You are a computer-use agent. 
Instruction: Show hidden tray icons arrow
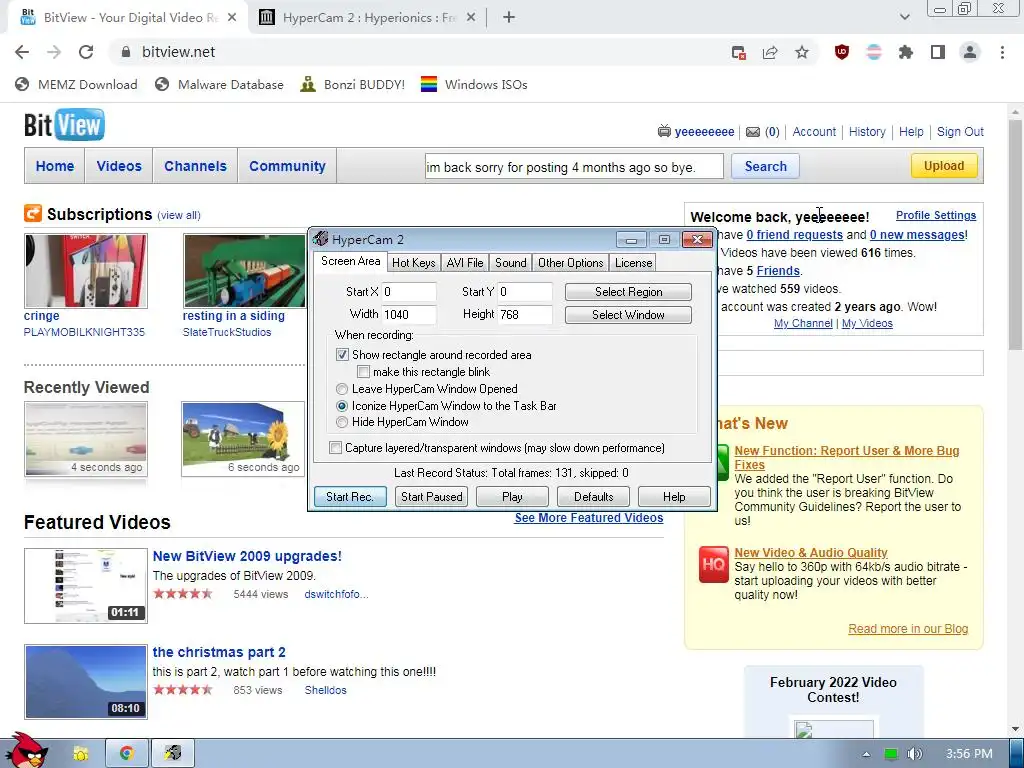[x=866, y=754]
